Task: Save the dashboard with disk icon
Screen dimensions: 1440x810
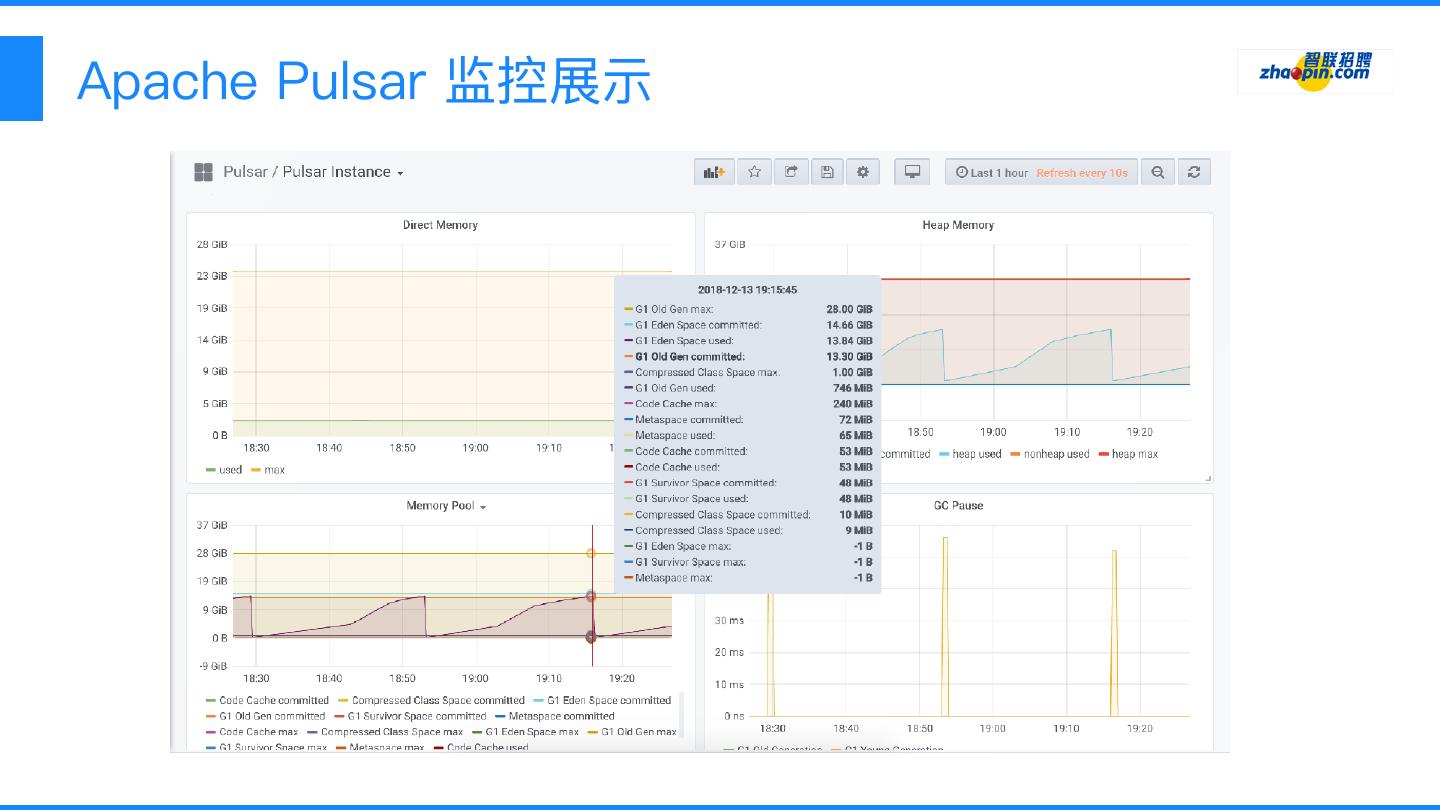Action: [x=827, y=172]
